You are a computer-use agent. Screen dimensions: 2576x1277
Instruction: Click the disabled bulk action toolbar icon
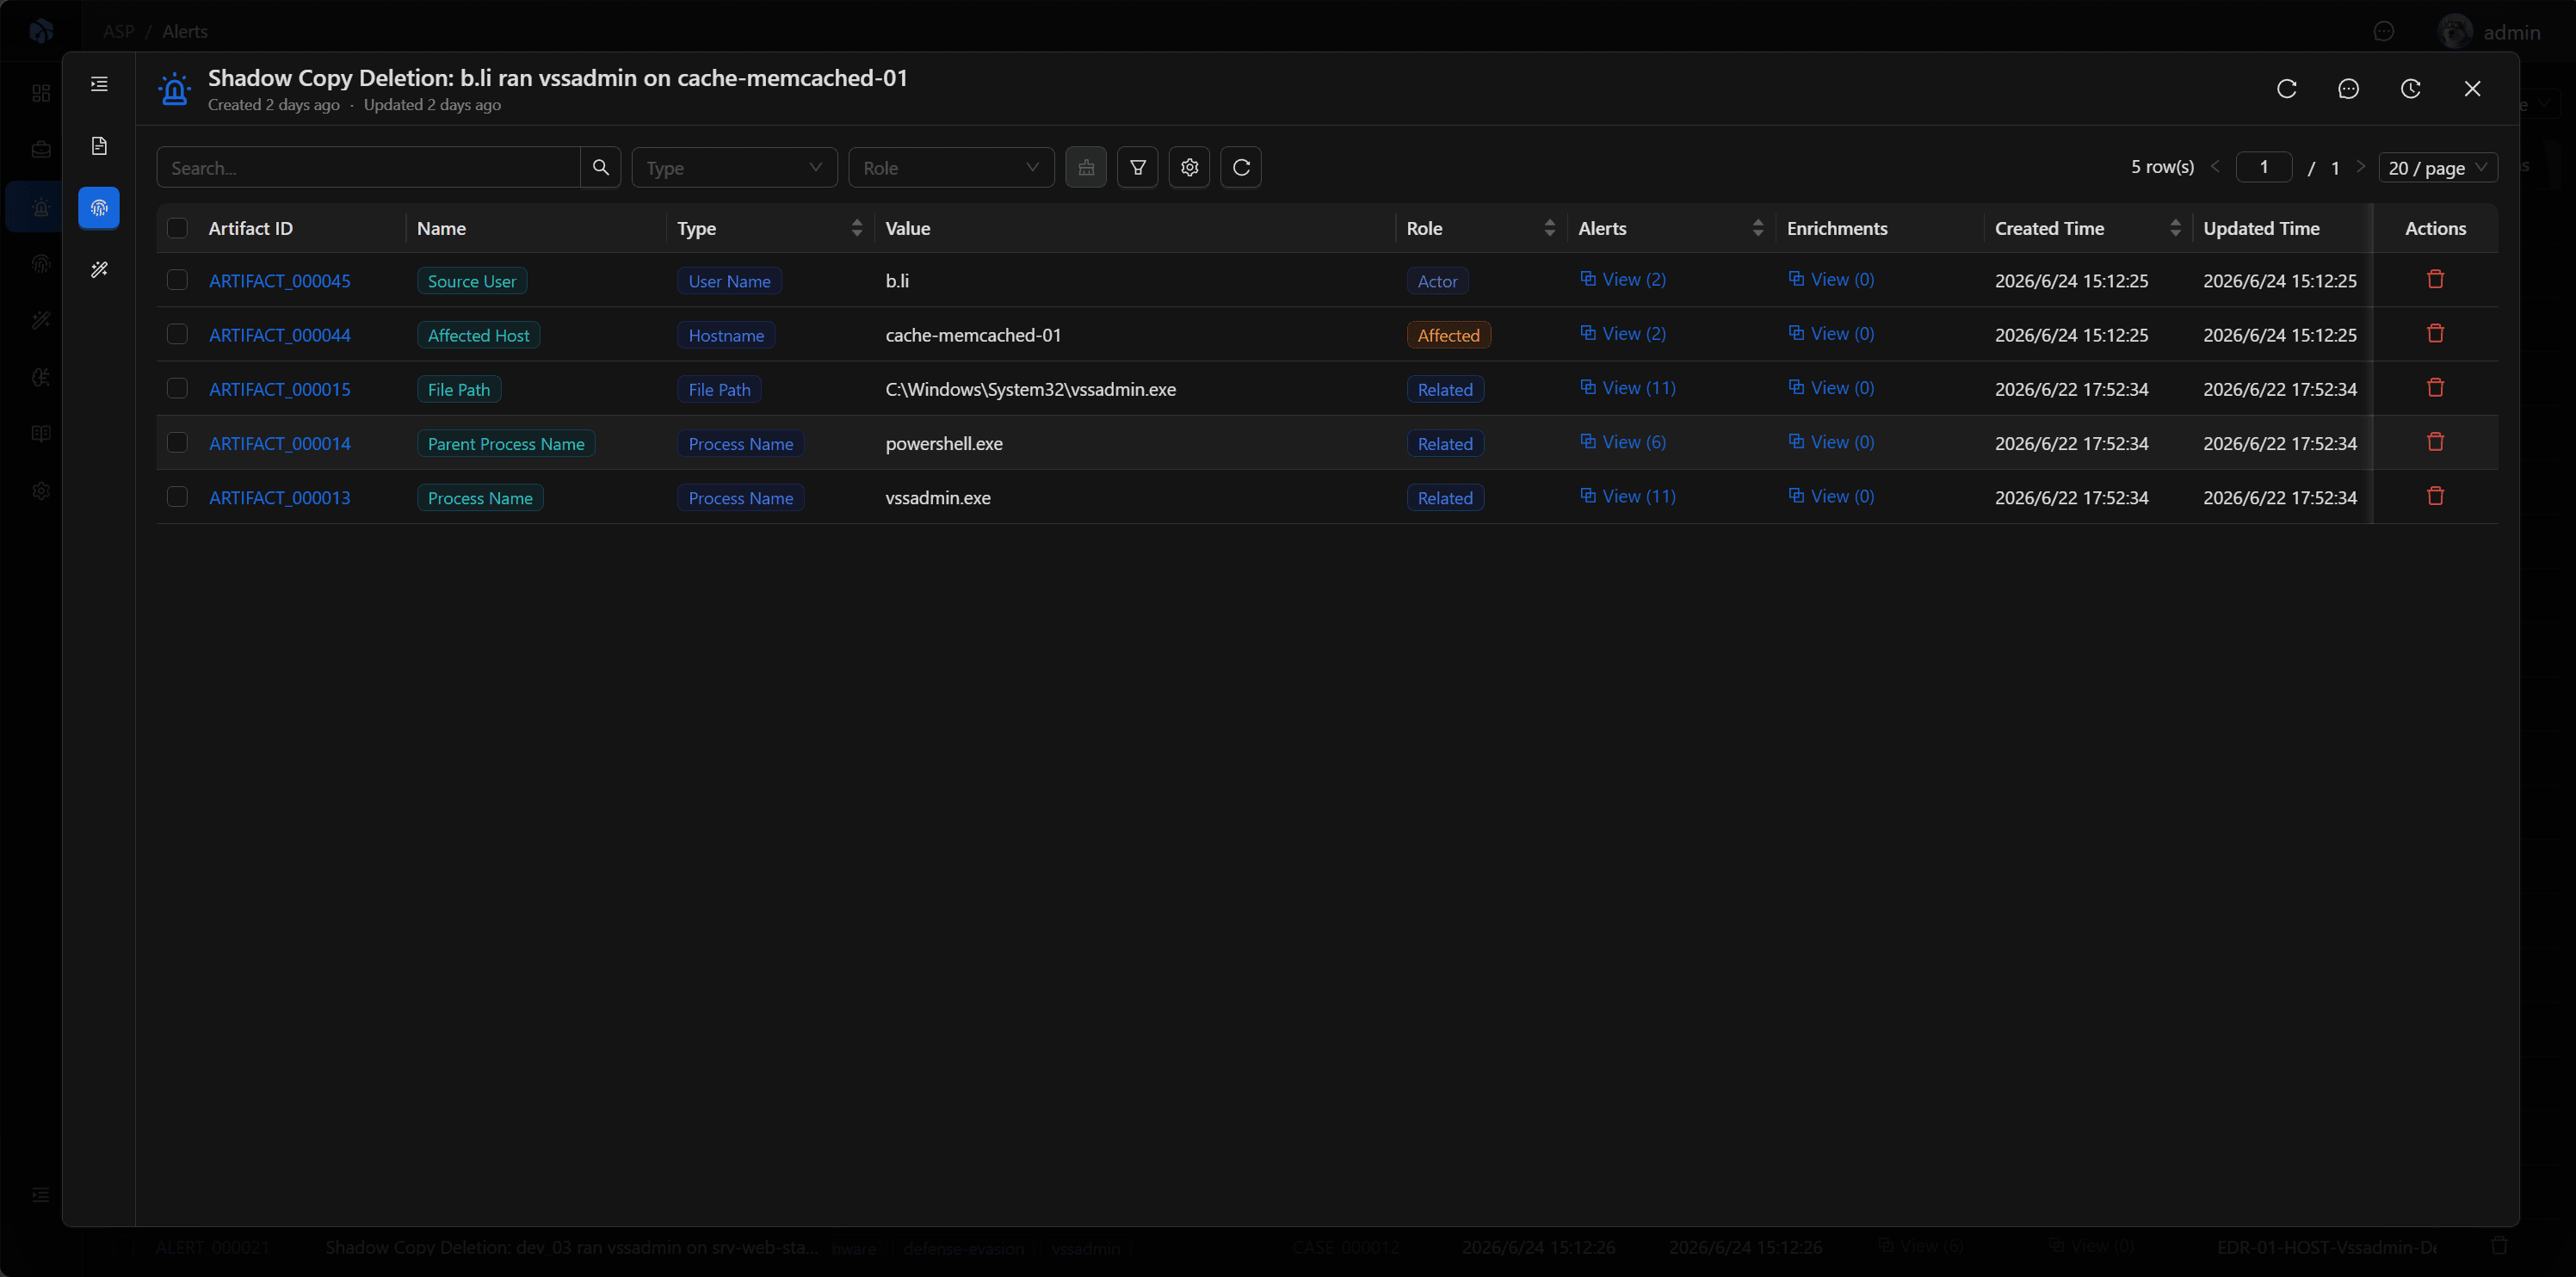[1086, 167]
